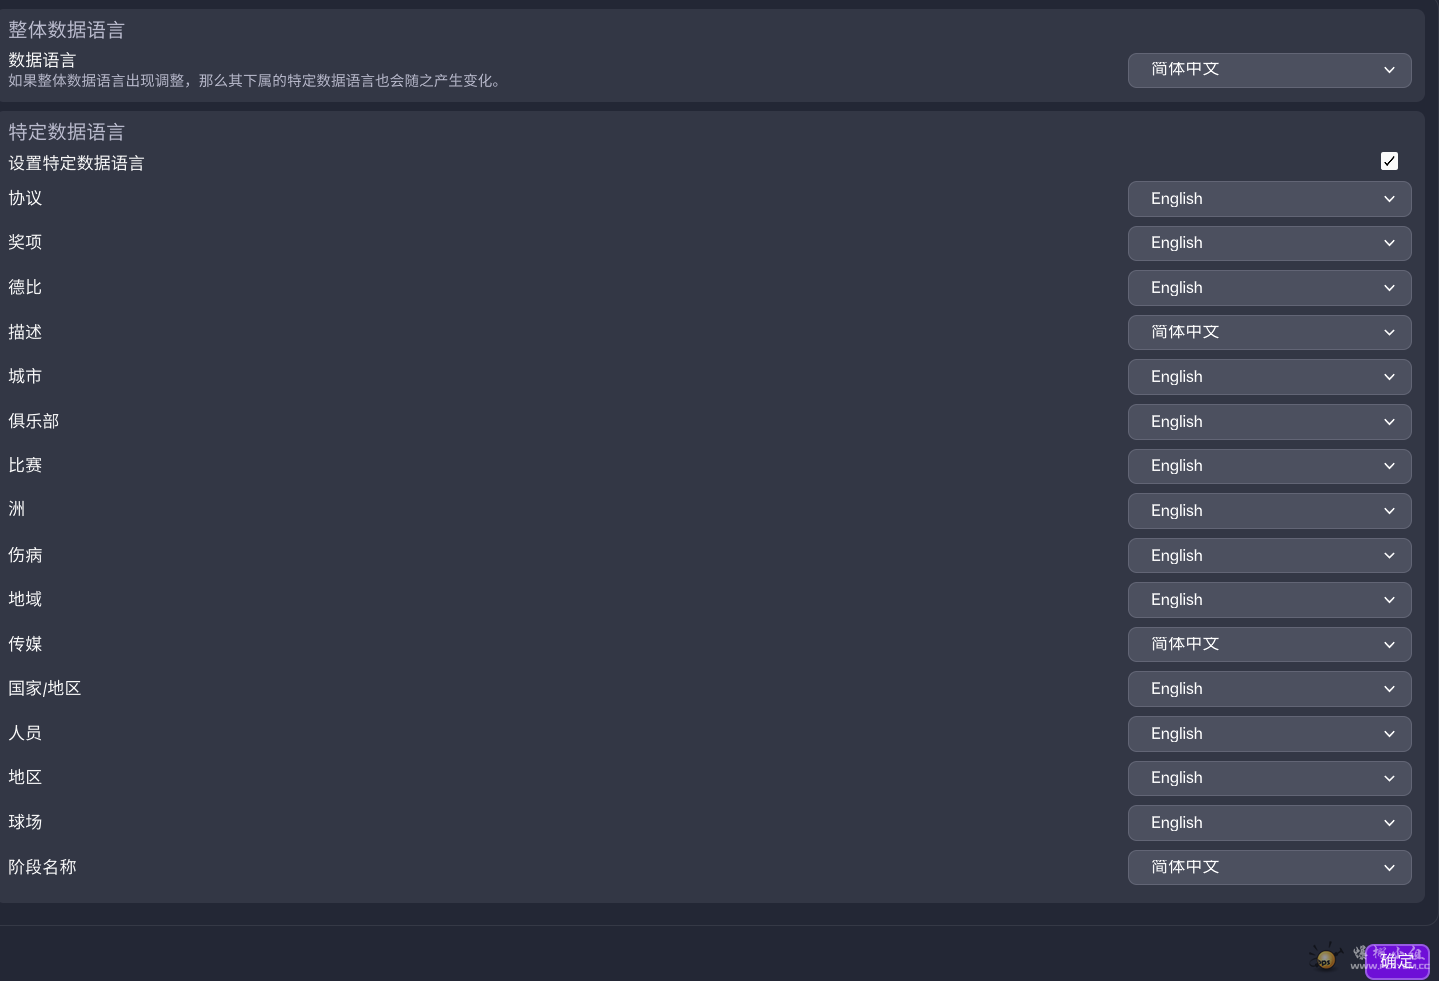This screenshot has width=1439, height=981.
Task: Open the 传媒 language dropdown
Action: [1269, 644]
